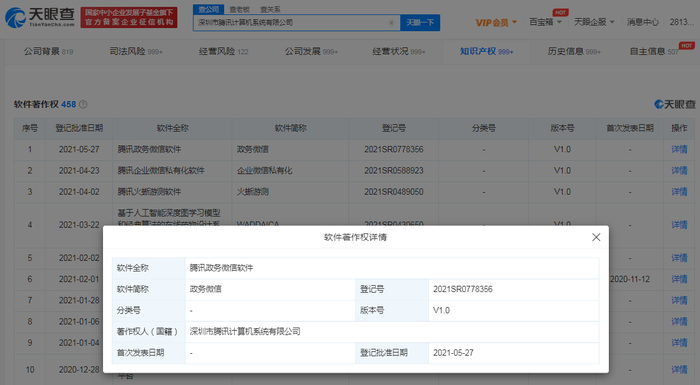This screenshot has height=385, width=700.
Task: Select the 查公司 search tab
Action: click(208, 9)
